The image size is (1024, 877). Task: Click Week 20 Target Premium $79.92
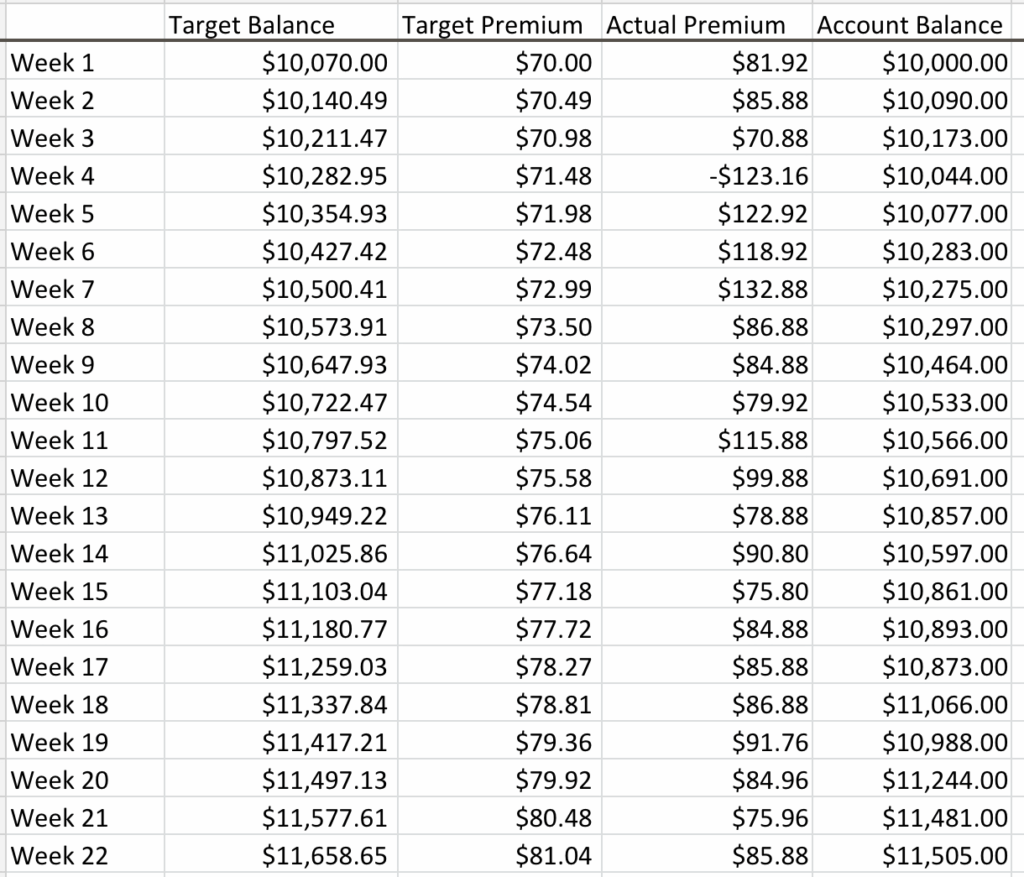[x=554, y=780]
